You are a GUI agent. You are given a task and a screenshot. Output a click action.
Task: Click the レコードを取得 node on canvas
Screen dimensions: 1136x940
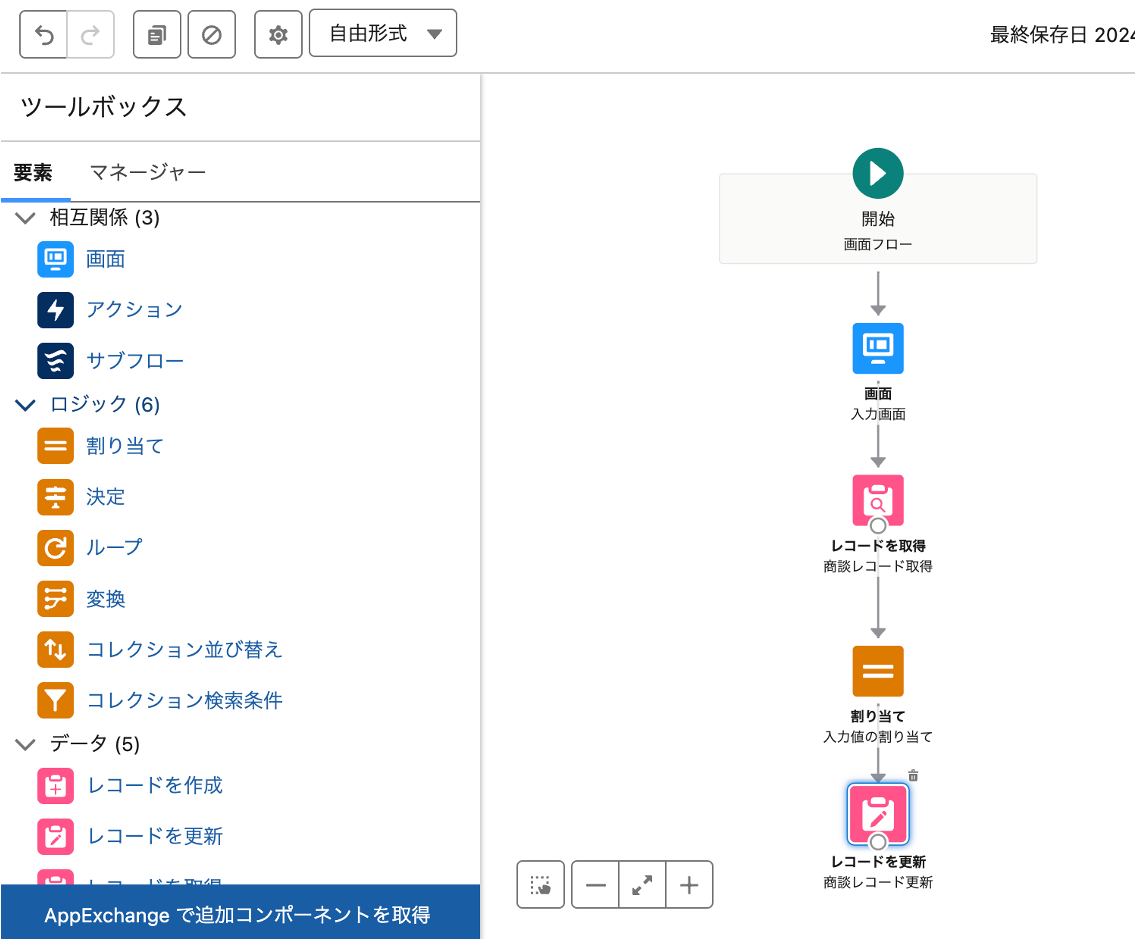pos(878,500)
